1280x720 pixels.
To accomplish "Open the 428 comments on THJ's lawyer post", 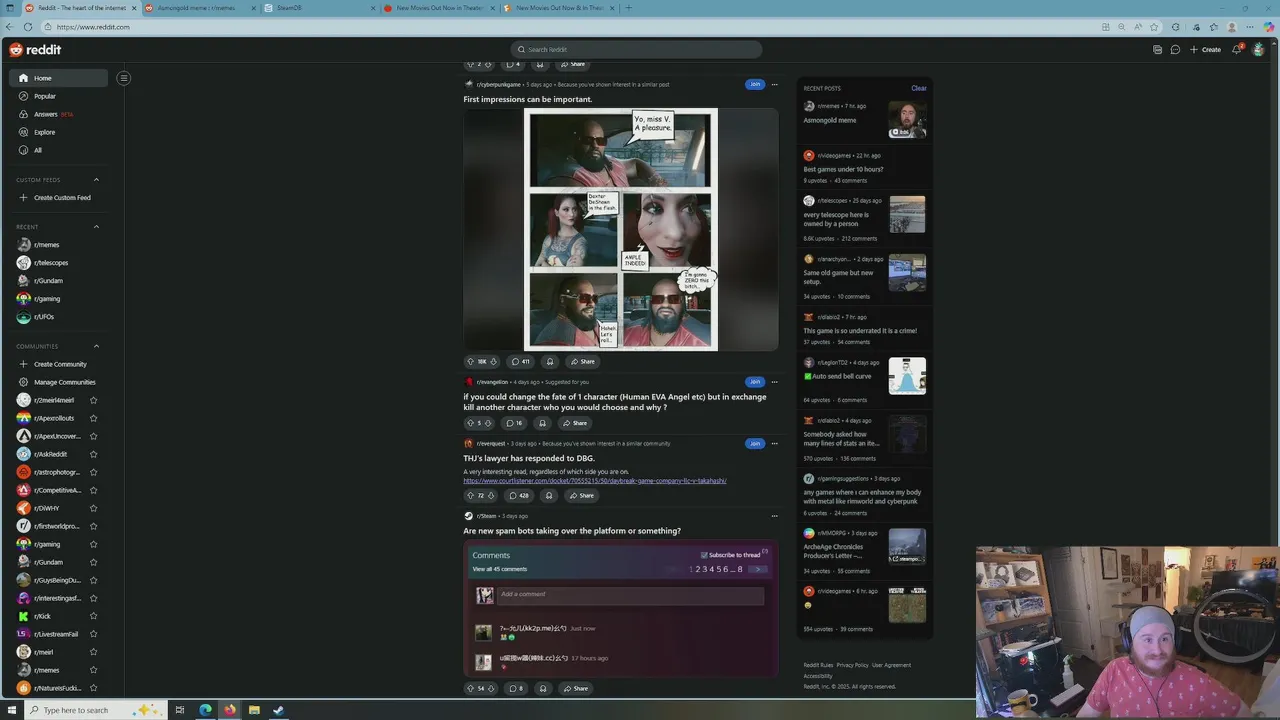I will (x=518, y=495).
